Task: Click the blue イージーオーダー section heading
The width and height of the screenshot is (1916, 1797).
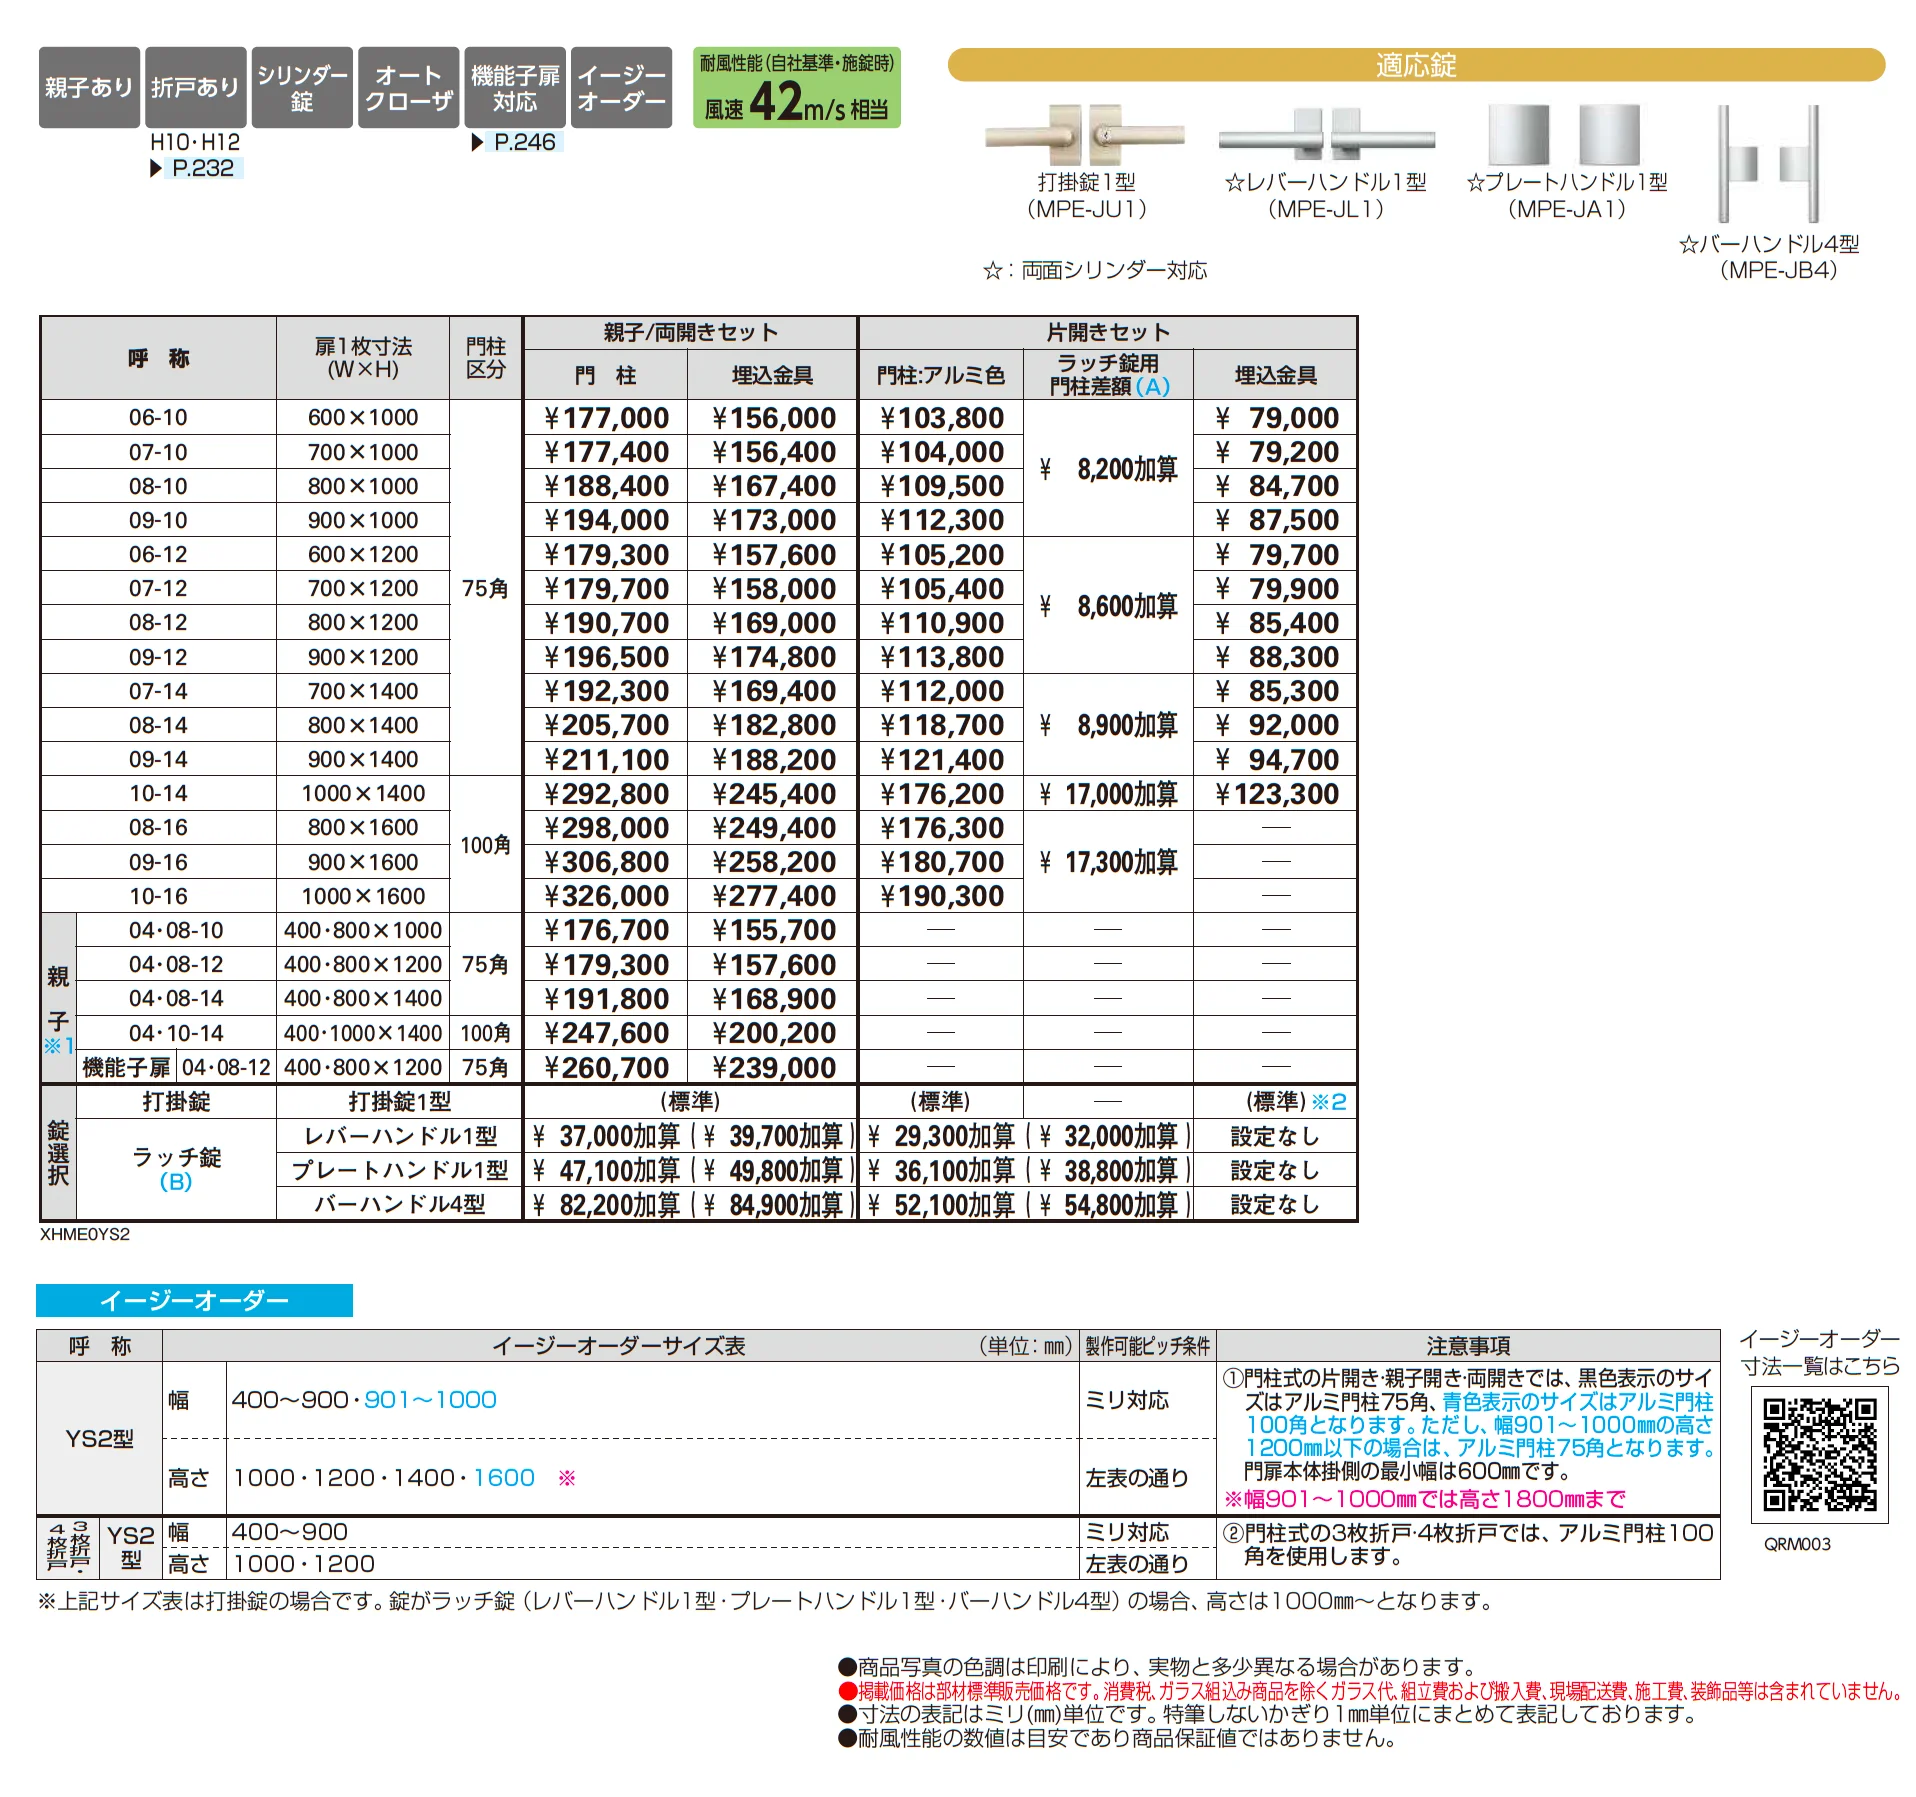Action: [x=194, y=1300]
